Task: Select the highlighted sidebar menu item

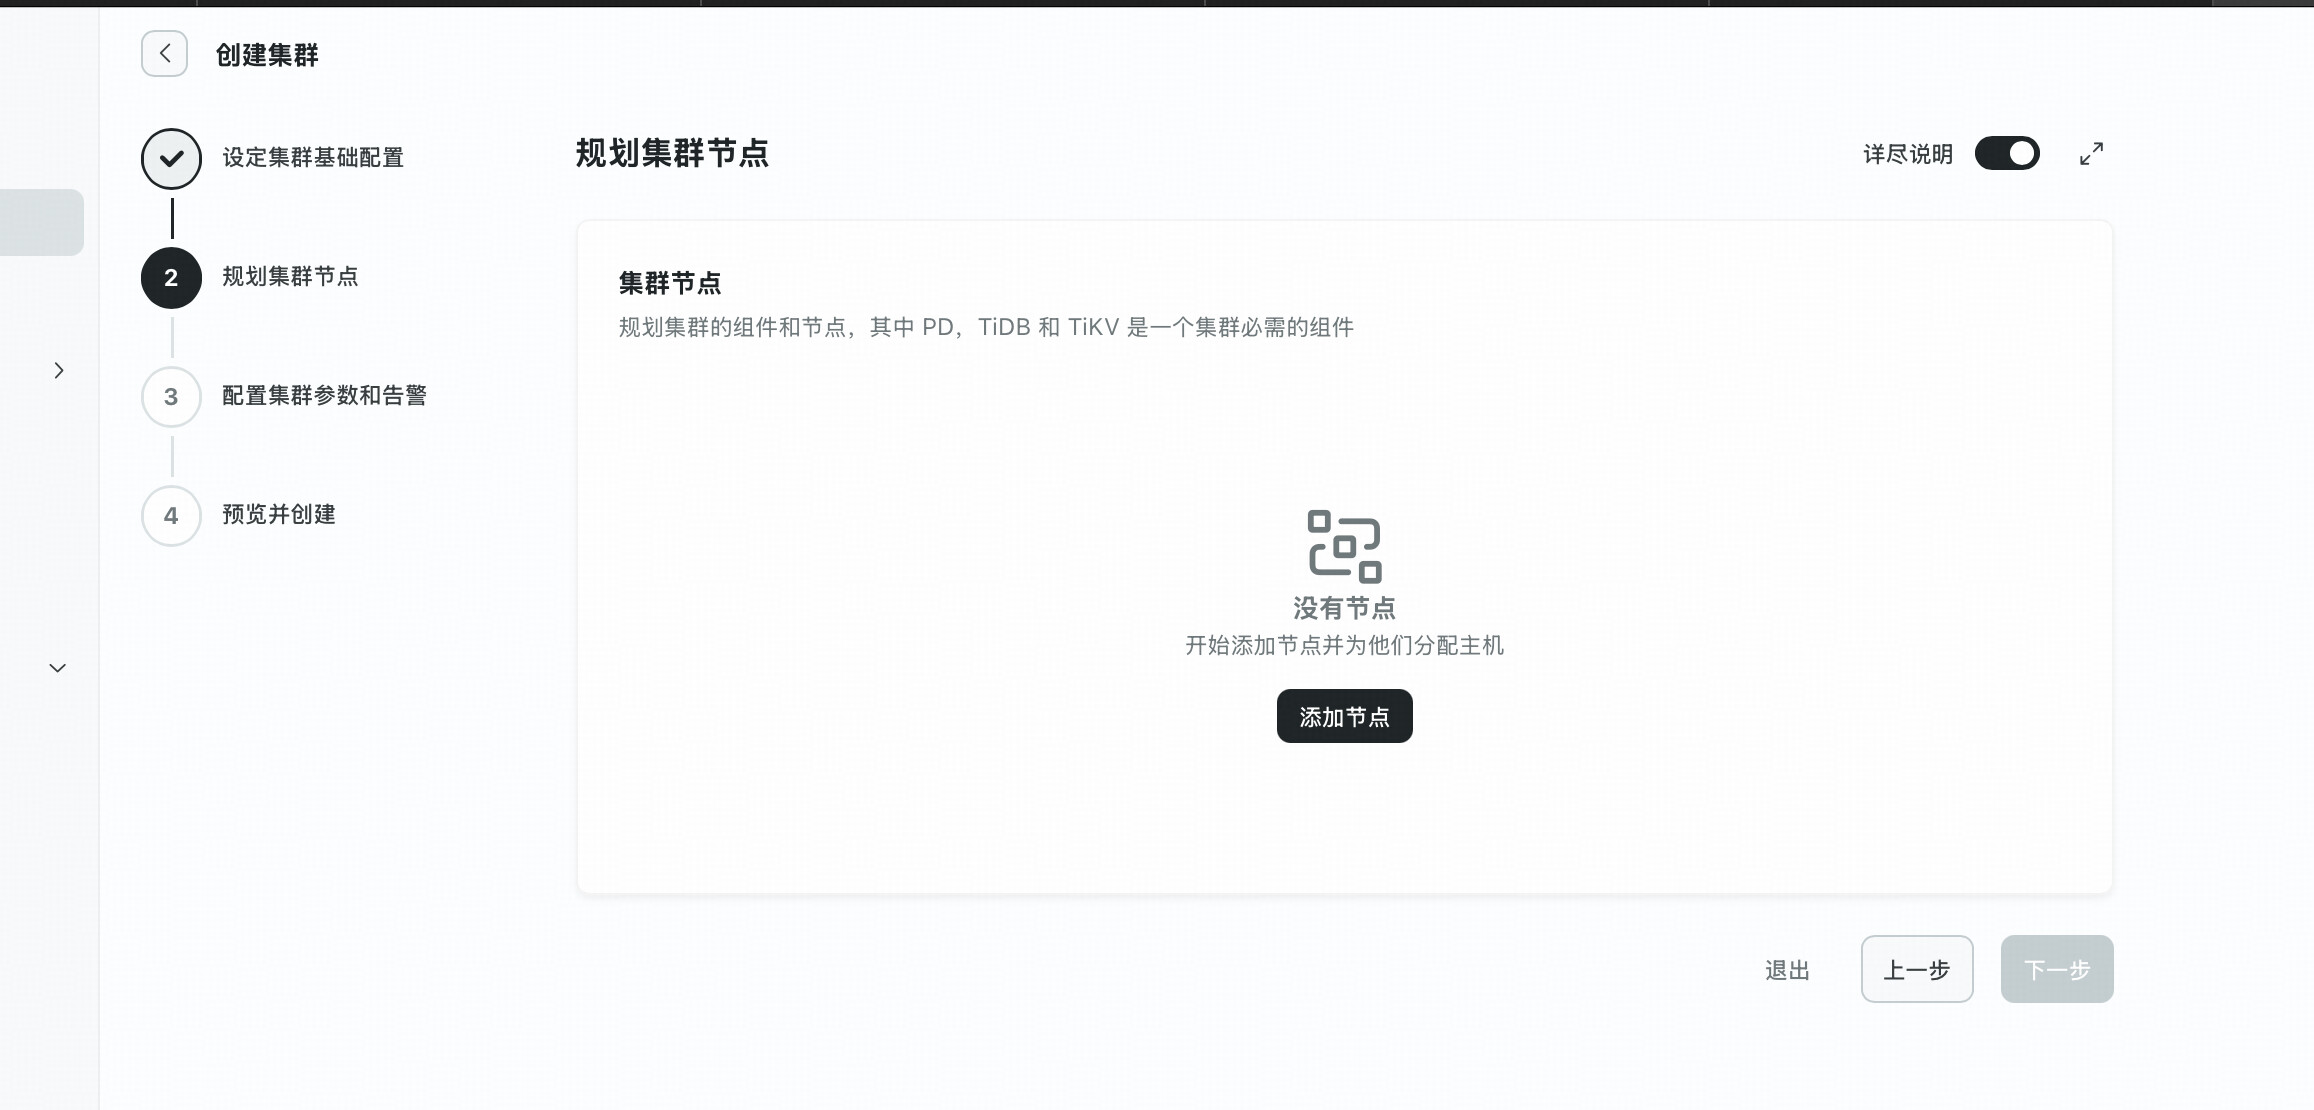Action: 41,222
